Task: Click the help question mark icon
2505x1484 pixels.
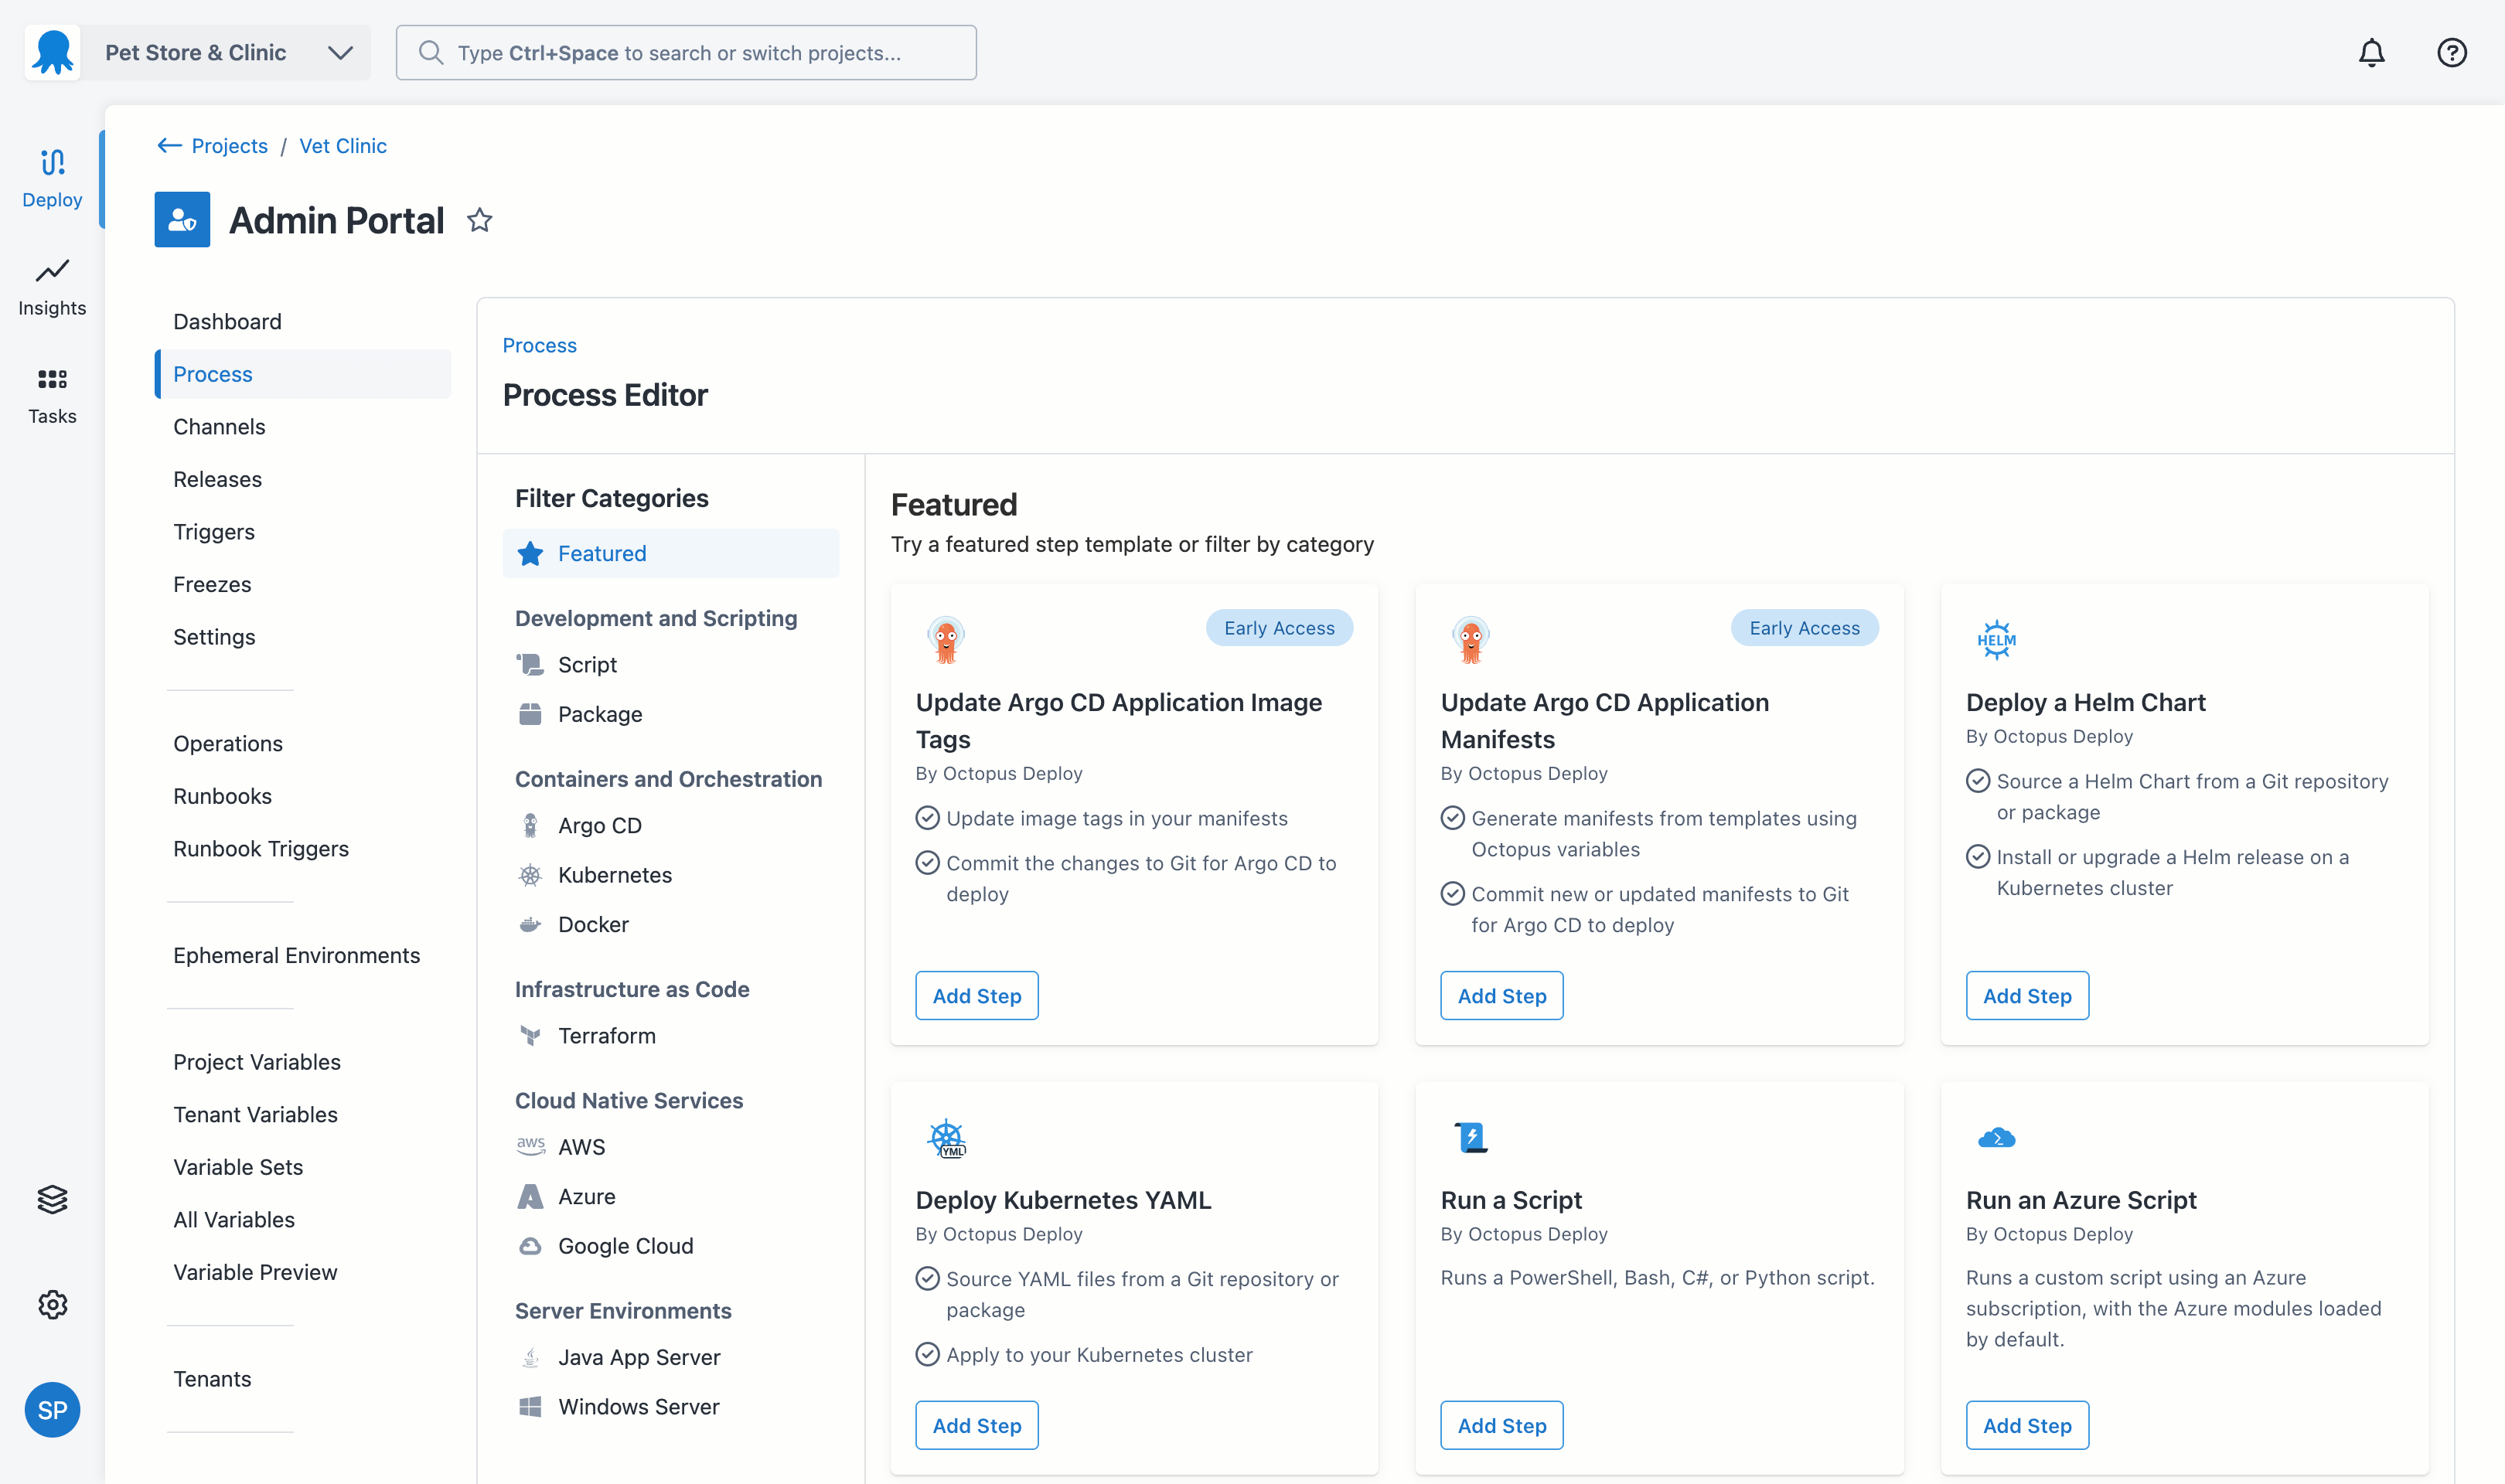Action: click(x=2451, y=53)
